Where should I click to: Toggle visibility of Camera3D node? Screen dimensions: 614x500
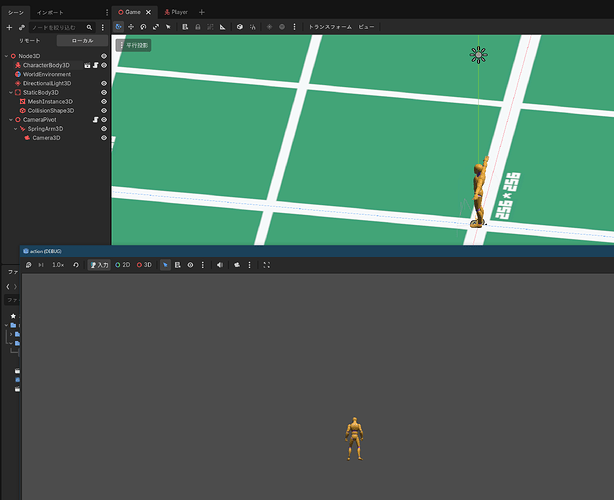(104, 138)
